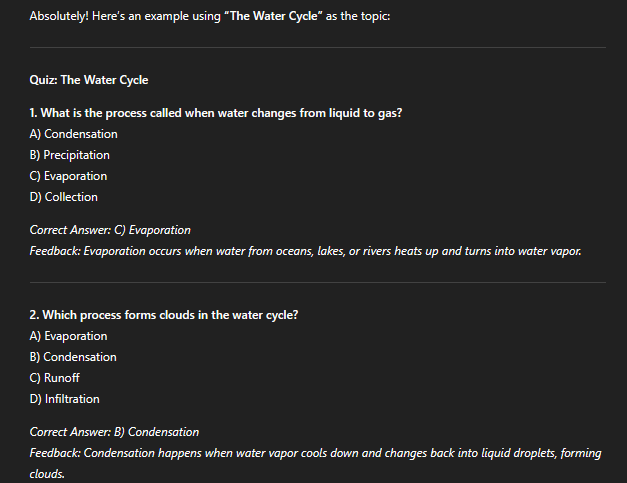Click question 2 about cloud formation
This screenshot has height=483, width=627.
164,315
